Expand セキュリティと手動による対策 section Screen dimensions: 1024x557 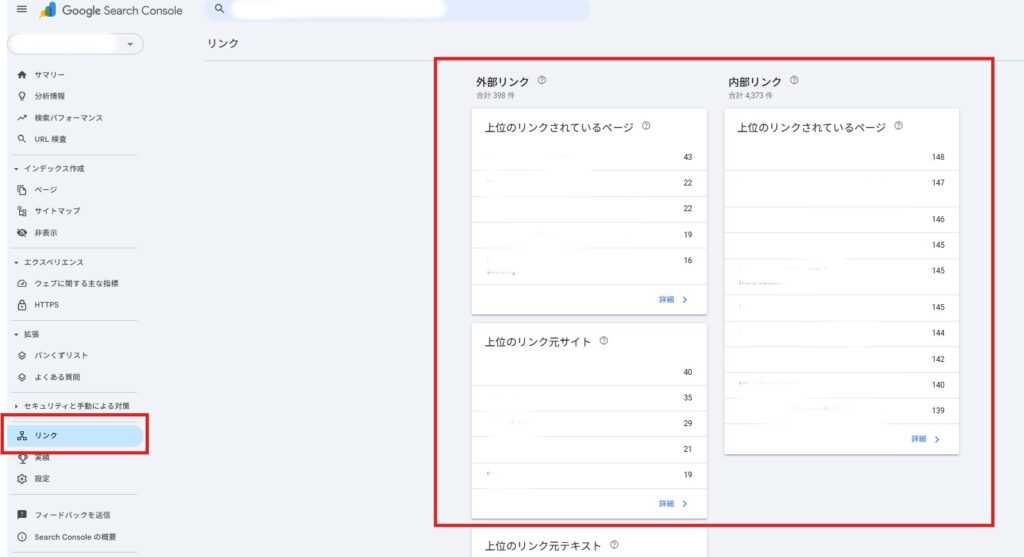72,406
